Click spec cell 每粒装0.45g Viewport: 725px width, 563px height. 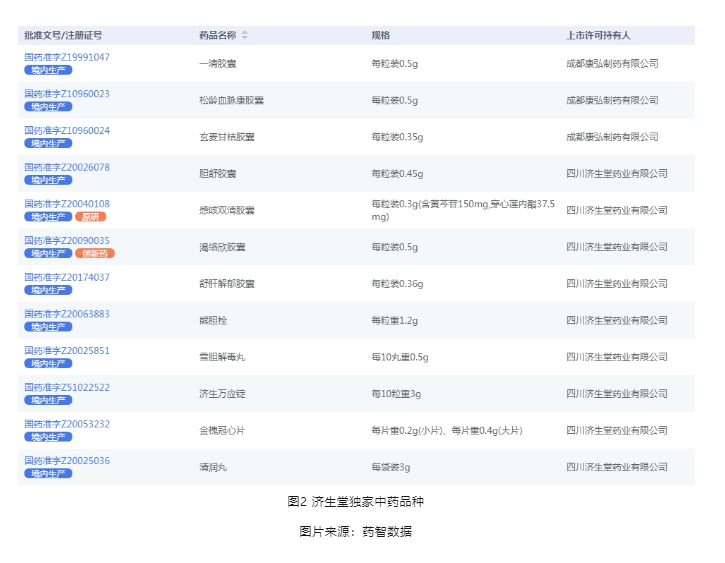tap(398, 174)
